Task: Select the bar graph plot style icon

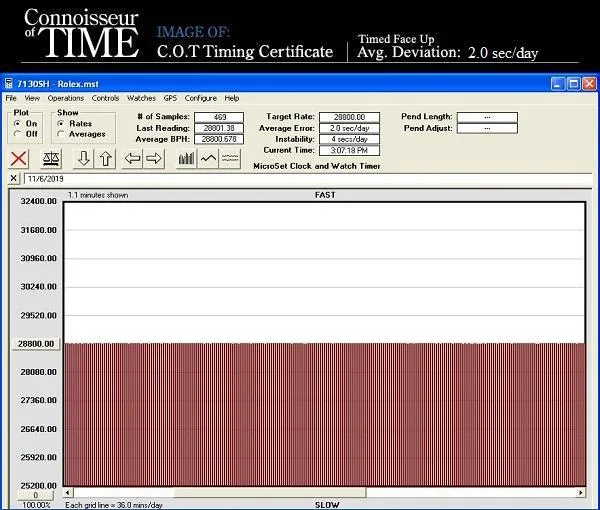Action: (x=186, y=158)
